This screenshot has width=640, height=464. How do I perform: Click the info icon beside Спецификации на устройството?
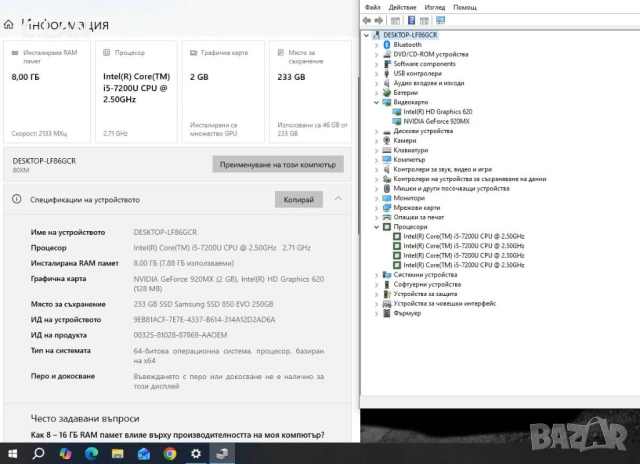pos(17,199)
